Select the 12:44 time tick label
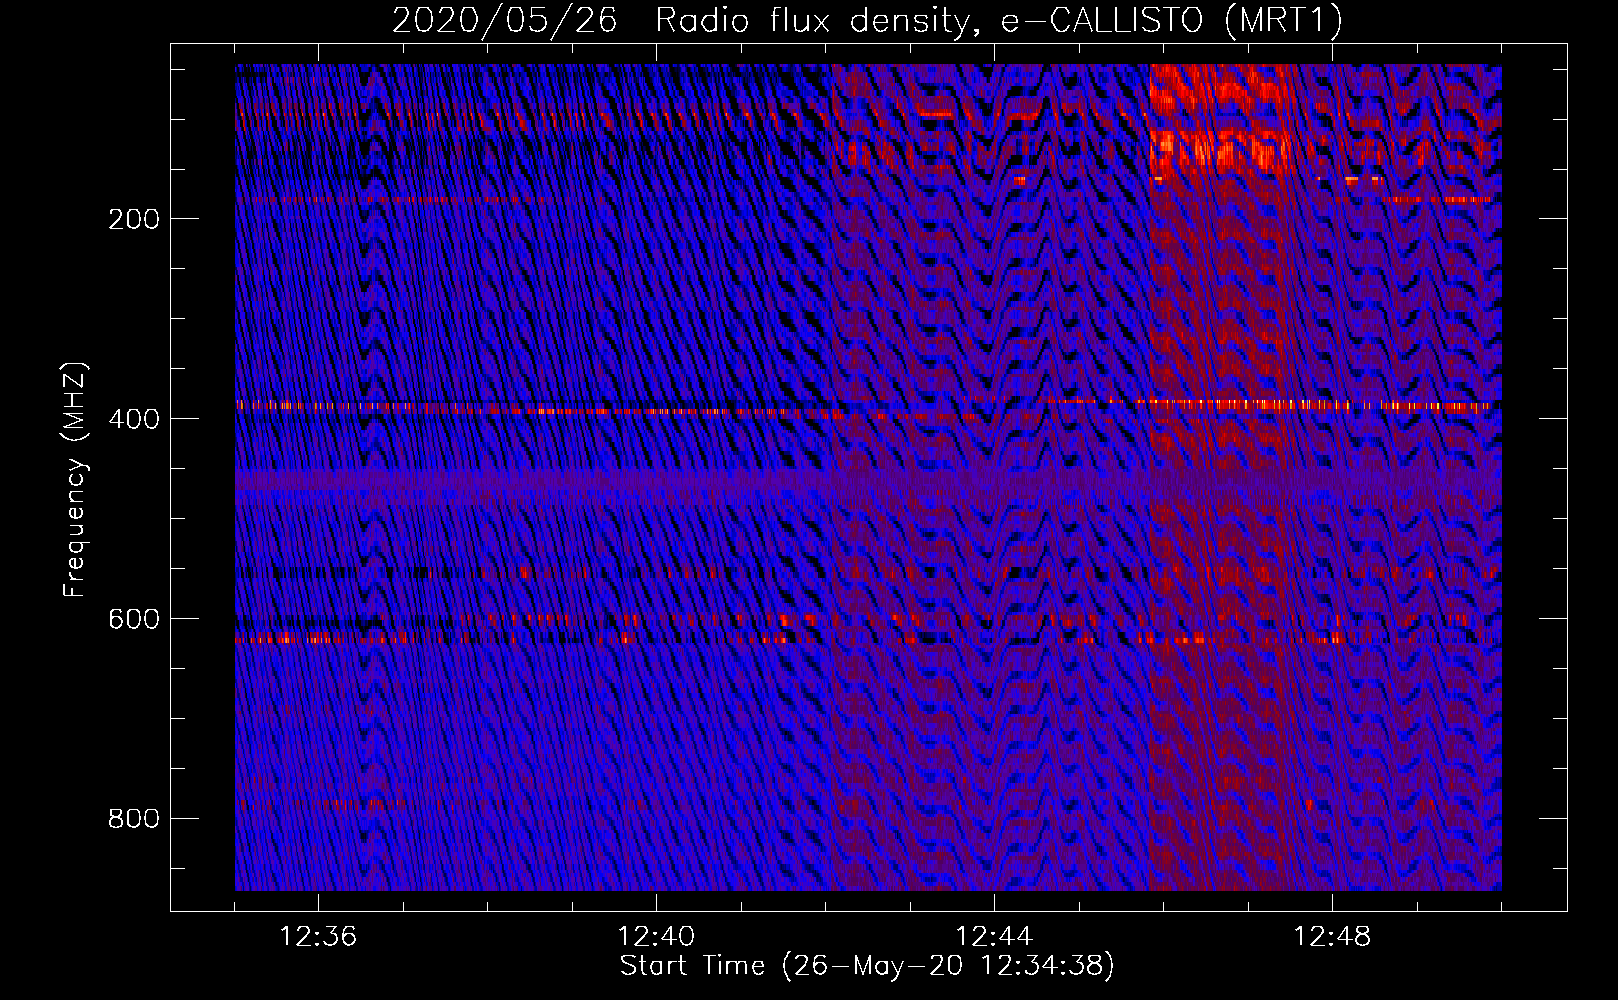Viewport: 1618px width, 1000px height. click(994, 937)
